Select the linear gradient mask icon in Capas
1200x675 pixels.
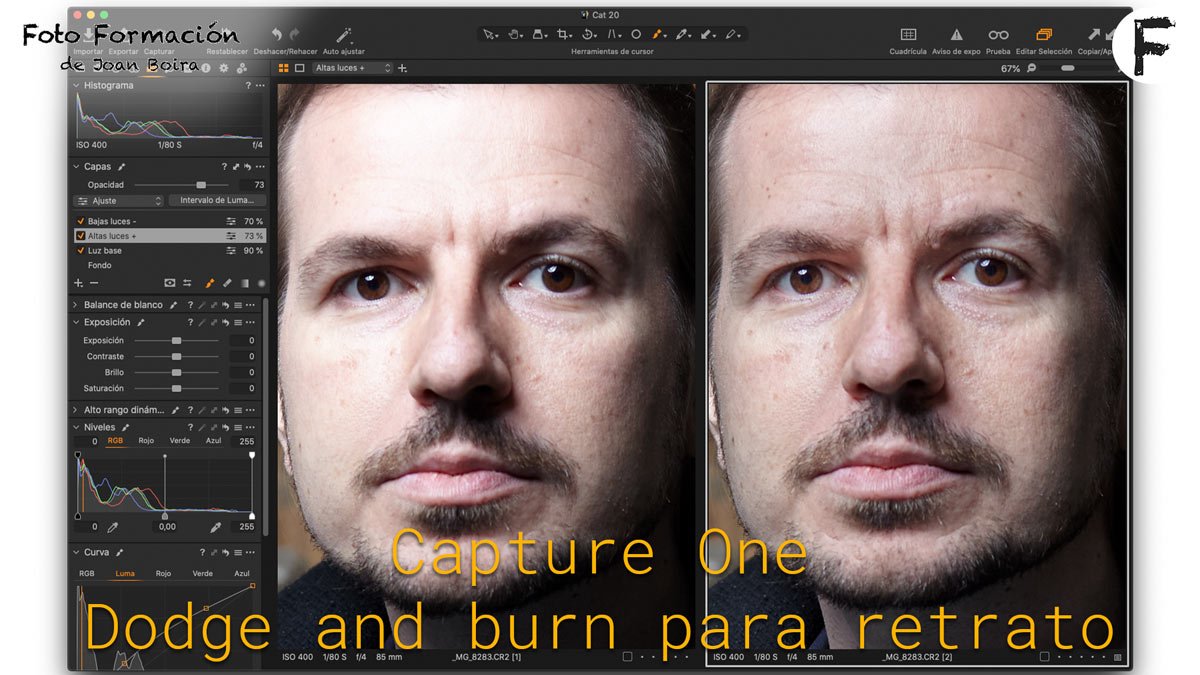pos(244,283)
